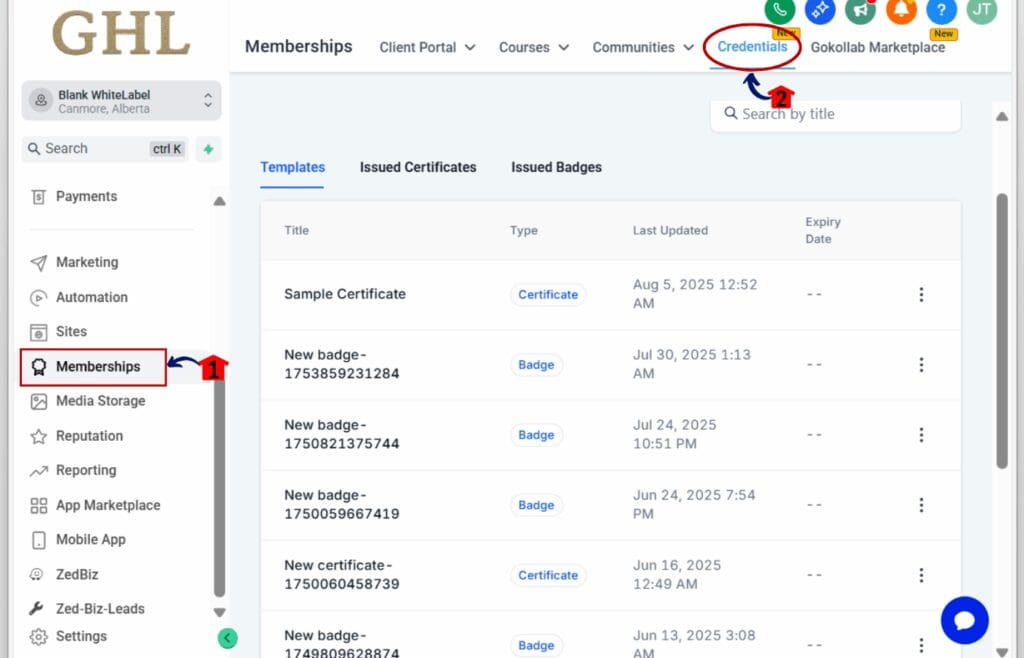Switch to Issued Badges tab
This screenshot has height=658, width=1024.
[556, 167]
